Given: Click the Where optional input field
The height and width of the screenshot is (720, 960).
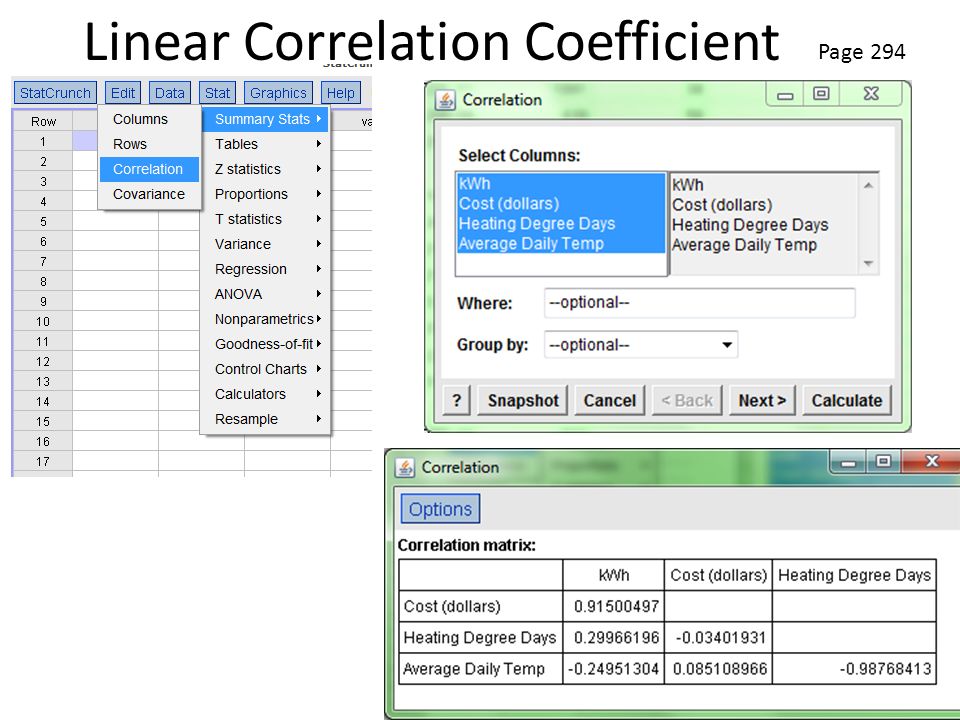Looking at the screenshot, I should tap(699, 302).
